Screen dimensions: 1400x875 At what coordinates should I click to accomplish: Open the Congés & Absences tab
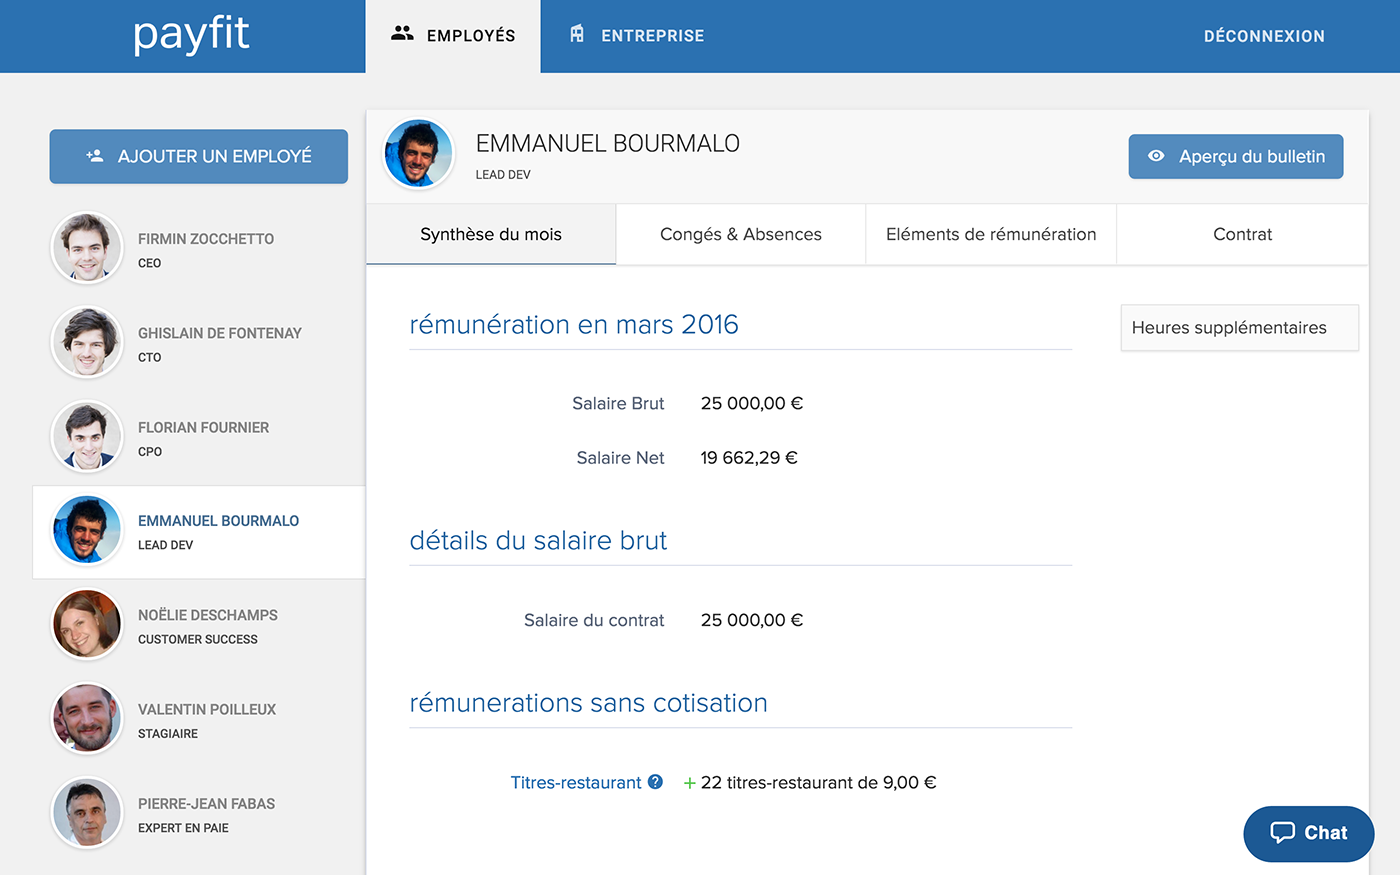[x=740, y=234]
